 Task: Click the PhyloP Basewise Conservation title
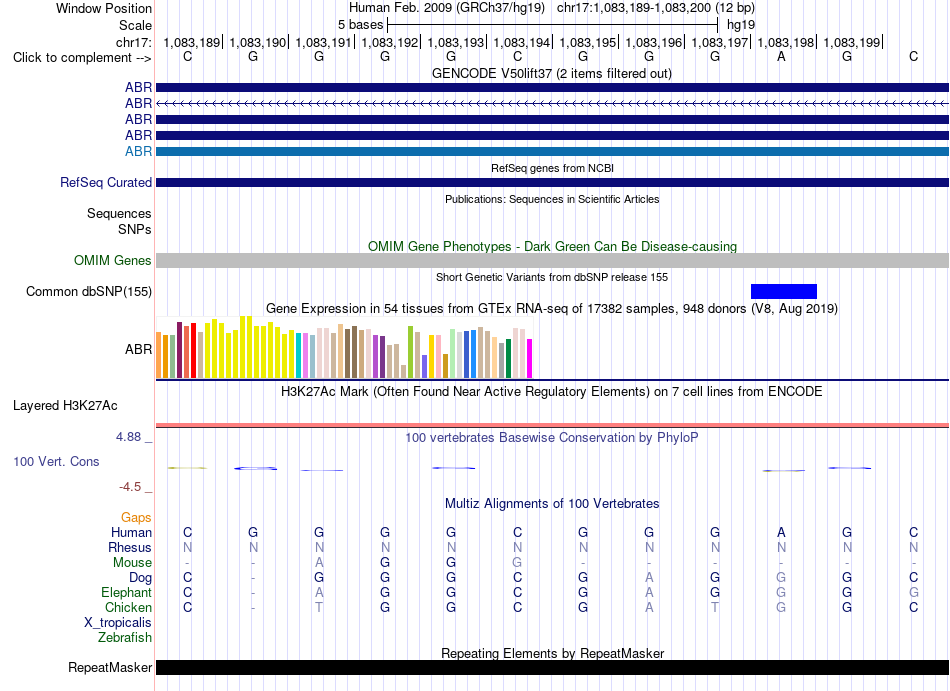tap(552, 437)
